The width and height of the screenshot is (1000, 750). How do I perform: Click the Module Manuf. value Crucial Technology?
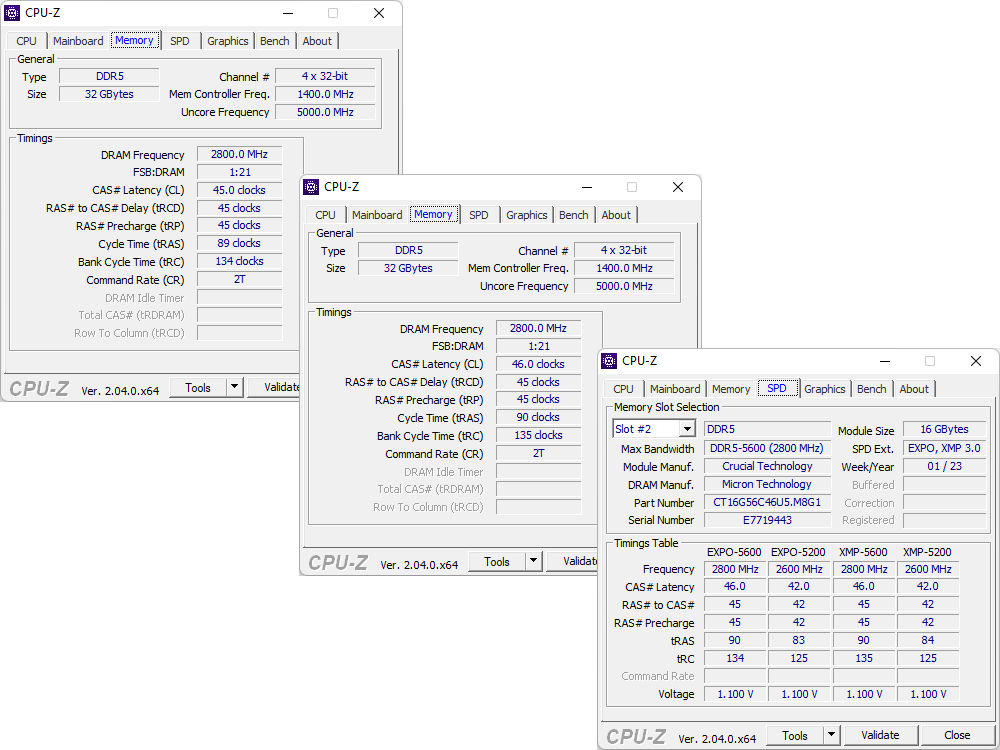click(767, 466)
